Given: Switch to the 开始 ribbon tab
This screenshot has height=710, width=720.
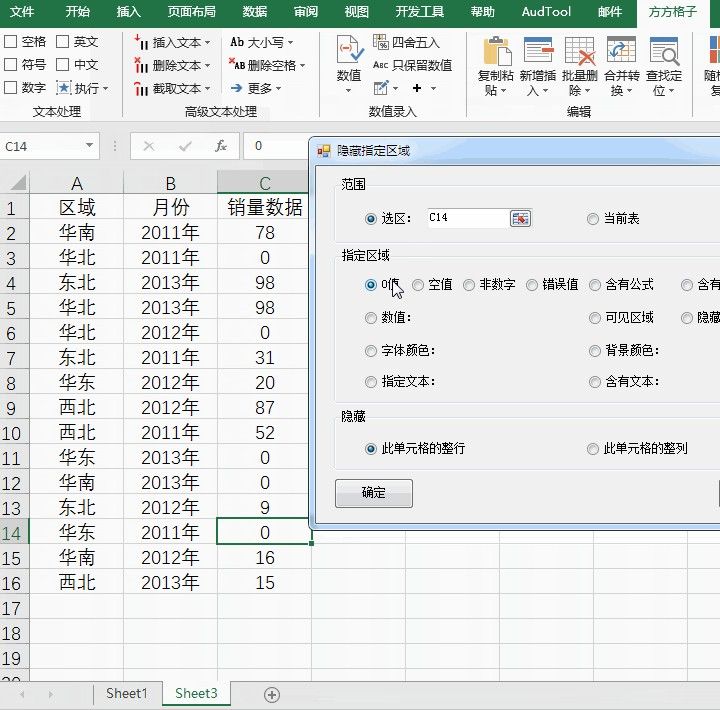Looking at the screenshot, I should click(x=78, y=11).
